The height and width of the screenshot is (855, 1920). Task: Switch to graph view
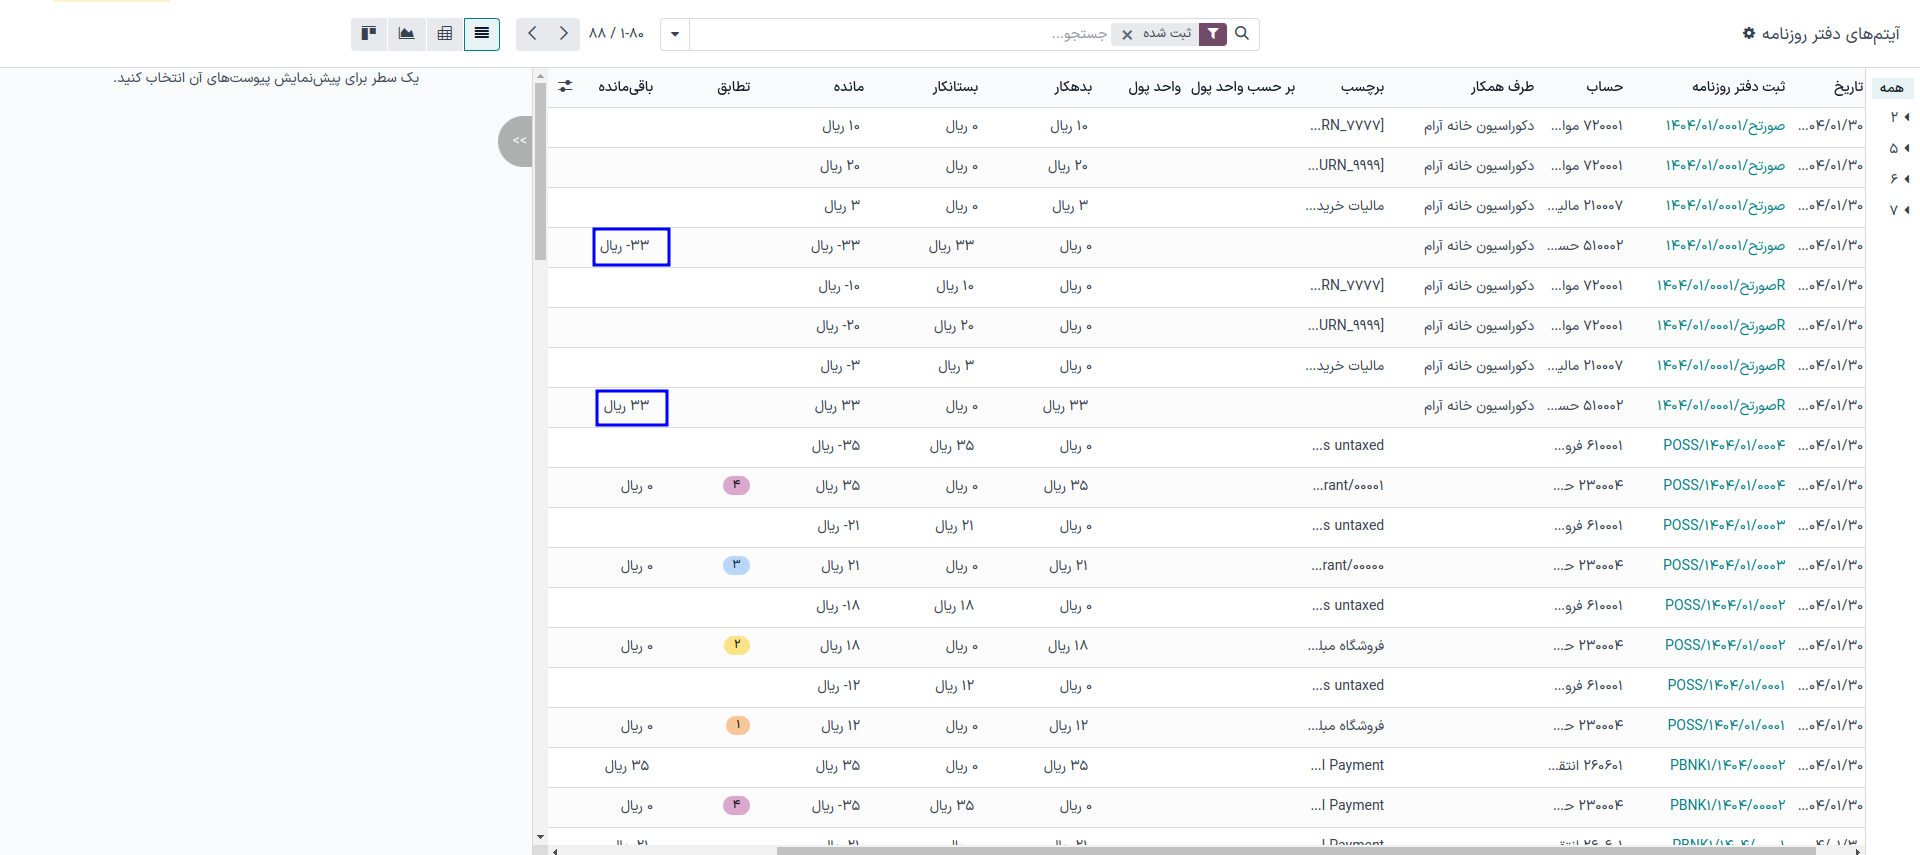tap(406, 34)
